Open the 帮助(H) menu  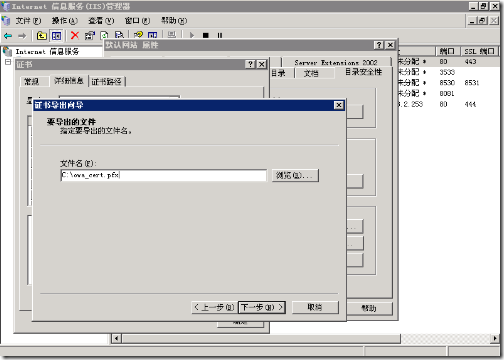pos(174,21)
